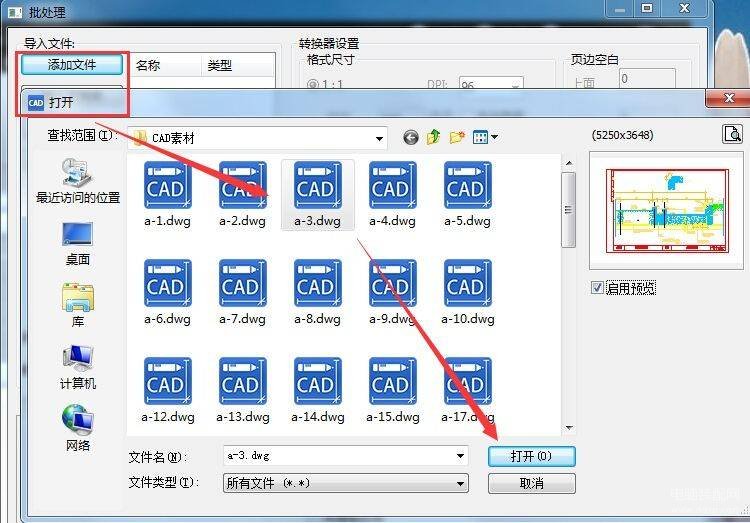
Task: Expand the 文件类型 dropdown list
Action: pyautogui.click(x=460, y=484)
